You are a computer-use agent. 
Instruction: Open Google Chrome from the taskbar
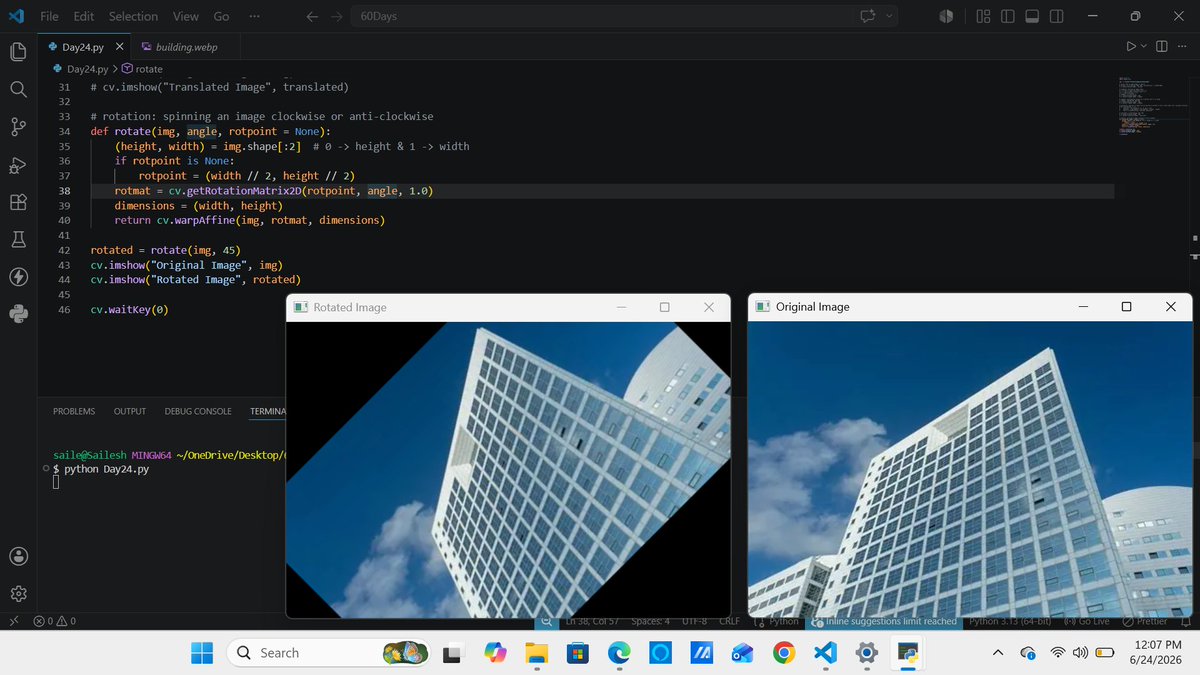tap(784, 653)
